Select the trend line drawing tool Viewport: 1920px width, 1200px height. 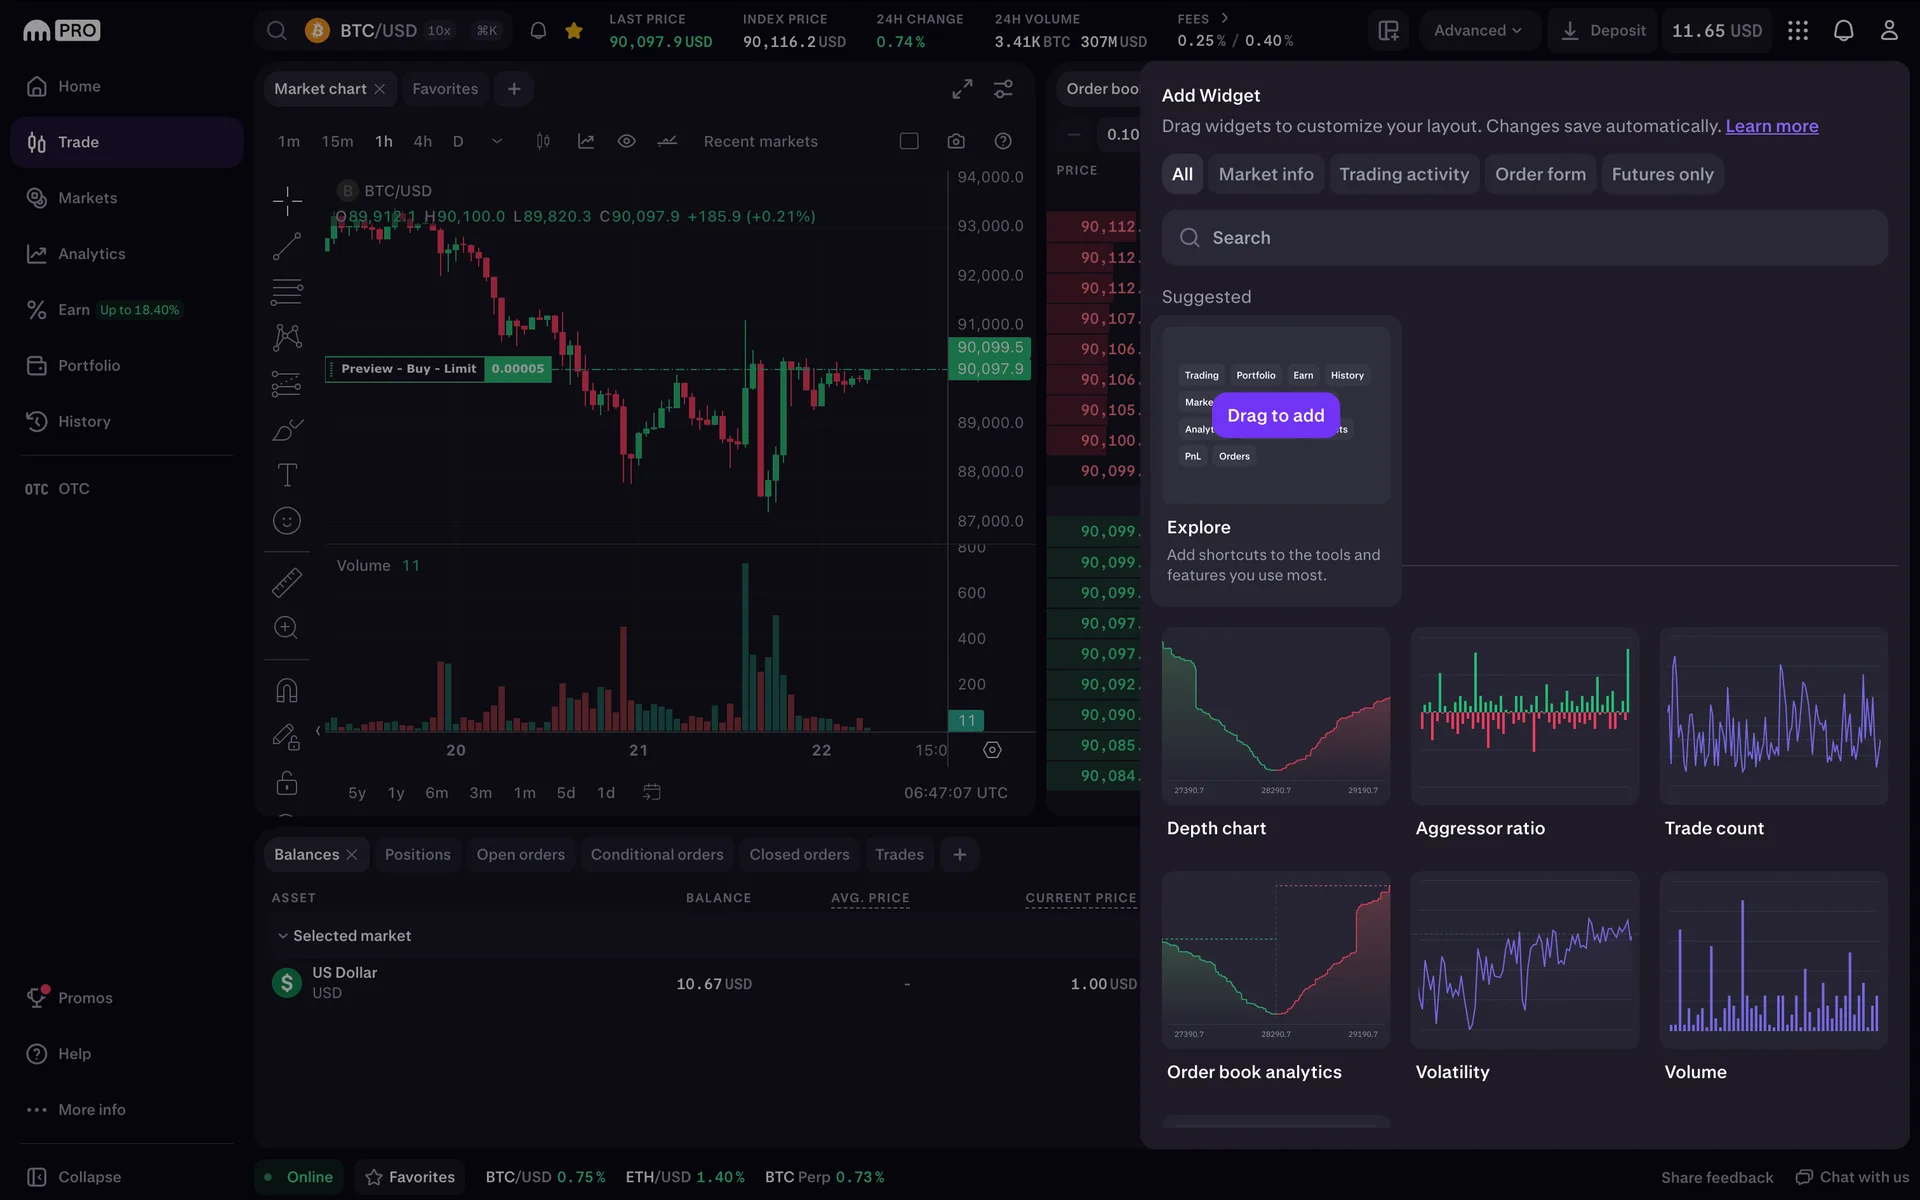coord(287,246)
